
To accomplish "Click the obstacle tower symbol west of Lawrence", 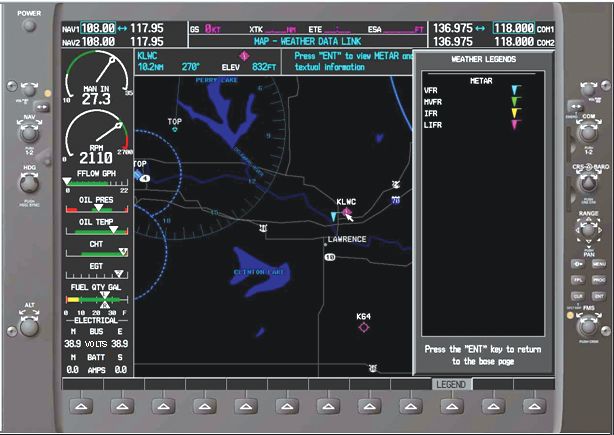I will click(264, 228).
